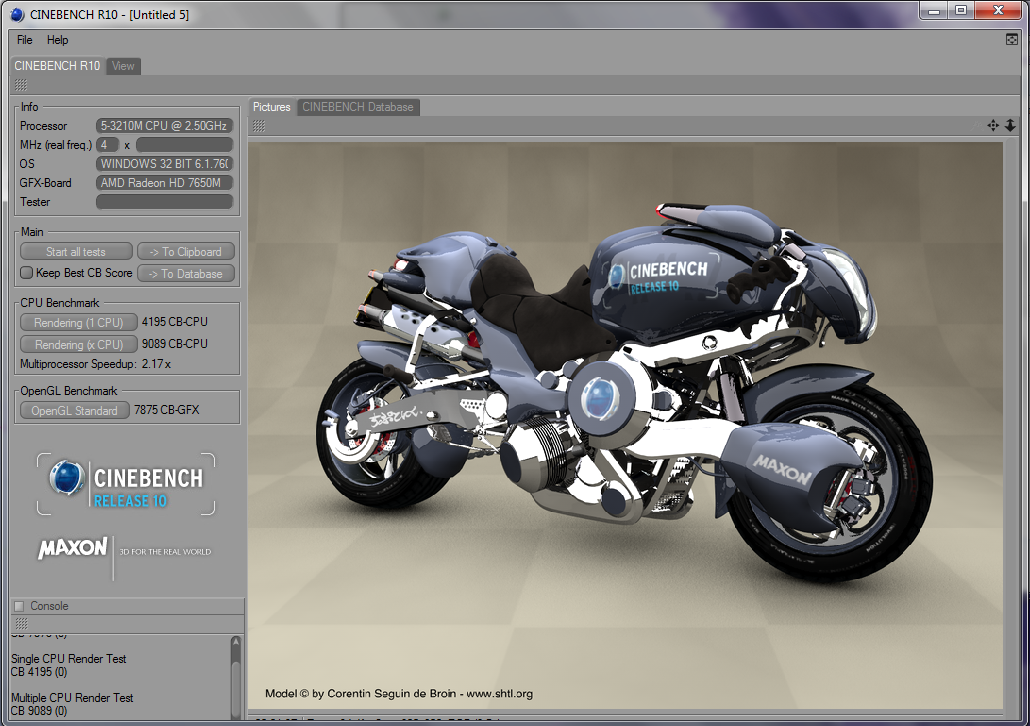1030x726 pixels.
Task: Click the 4195 CB-CPU score
Action: pyautogui.click(x=175, y=322)
